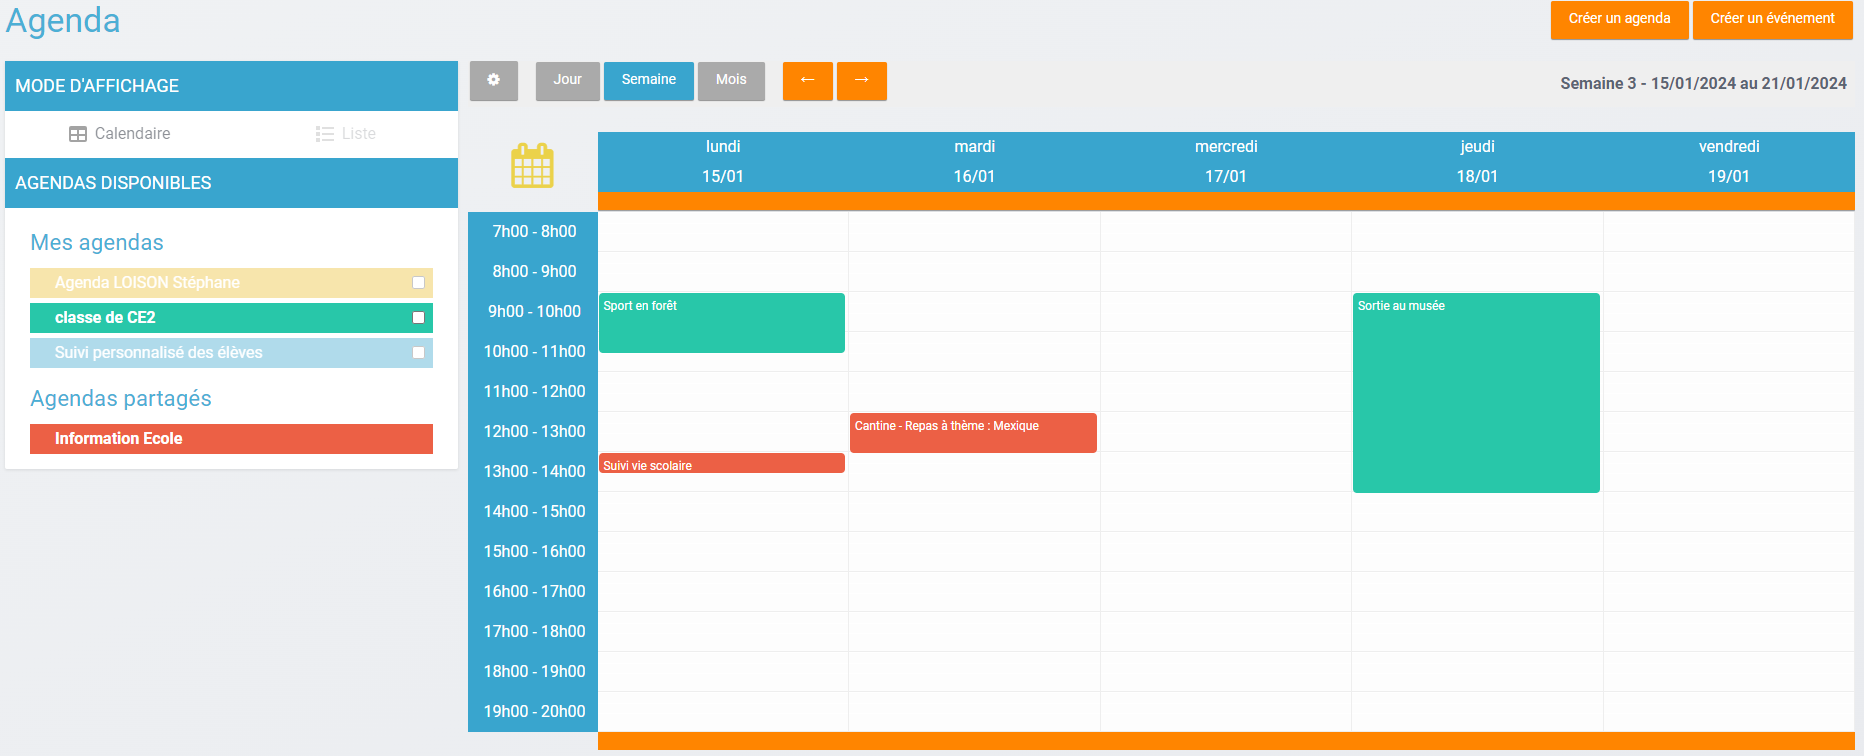1864x756 pixels.
Task: Open the Suivi vie scolaire event
Action: [x=721, y=464]
